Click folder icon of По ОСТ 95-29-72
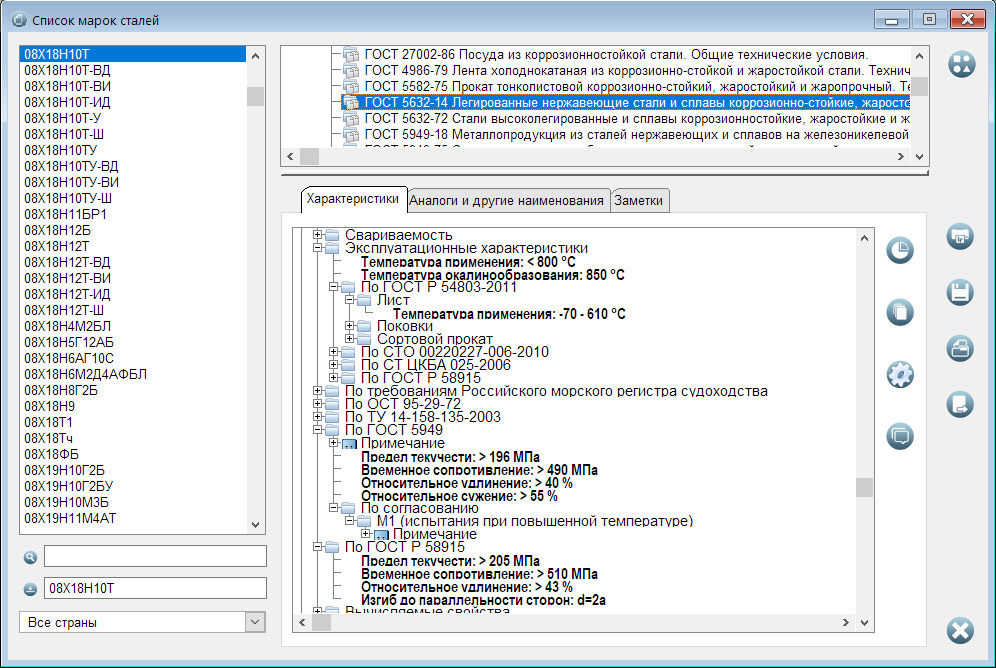 tap(332, 404)
